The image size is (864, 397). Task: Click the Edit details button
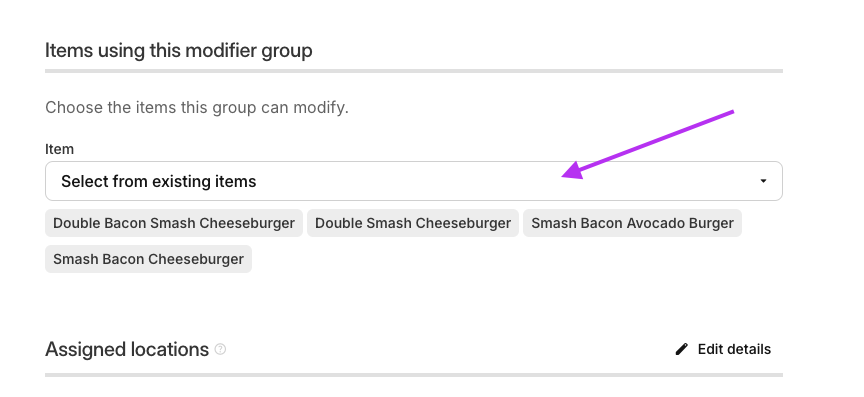tap(723, 349)
